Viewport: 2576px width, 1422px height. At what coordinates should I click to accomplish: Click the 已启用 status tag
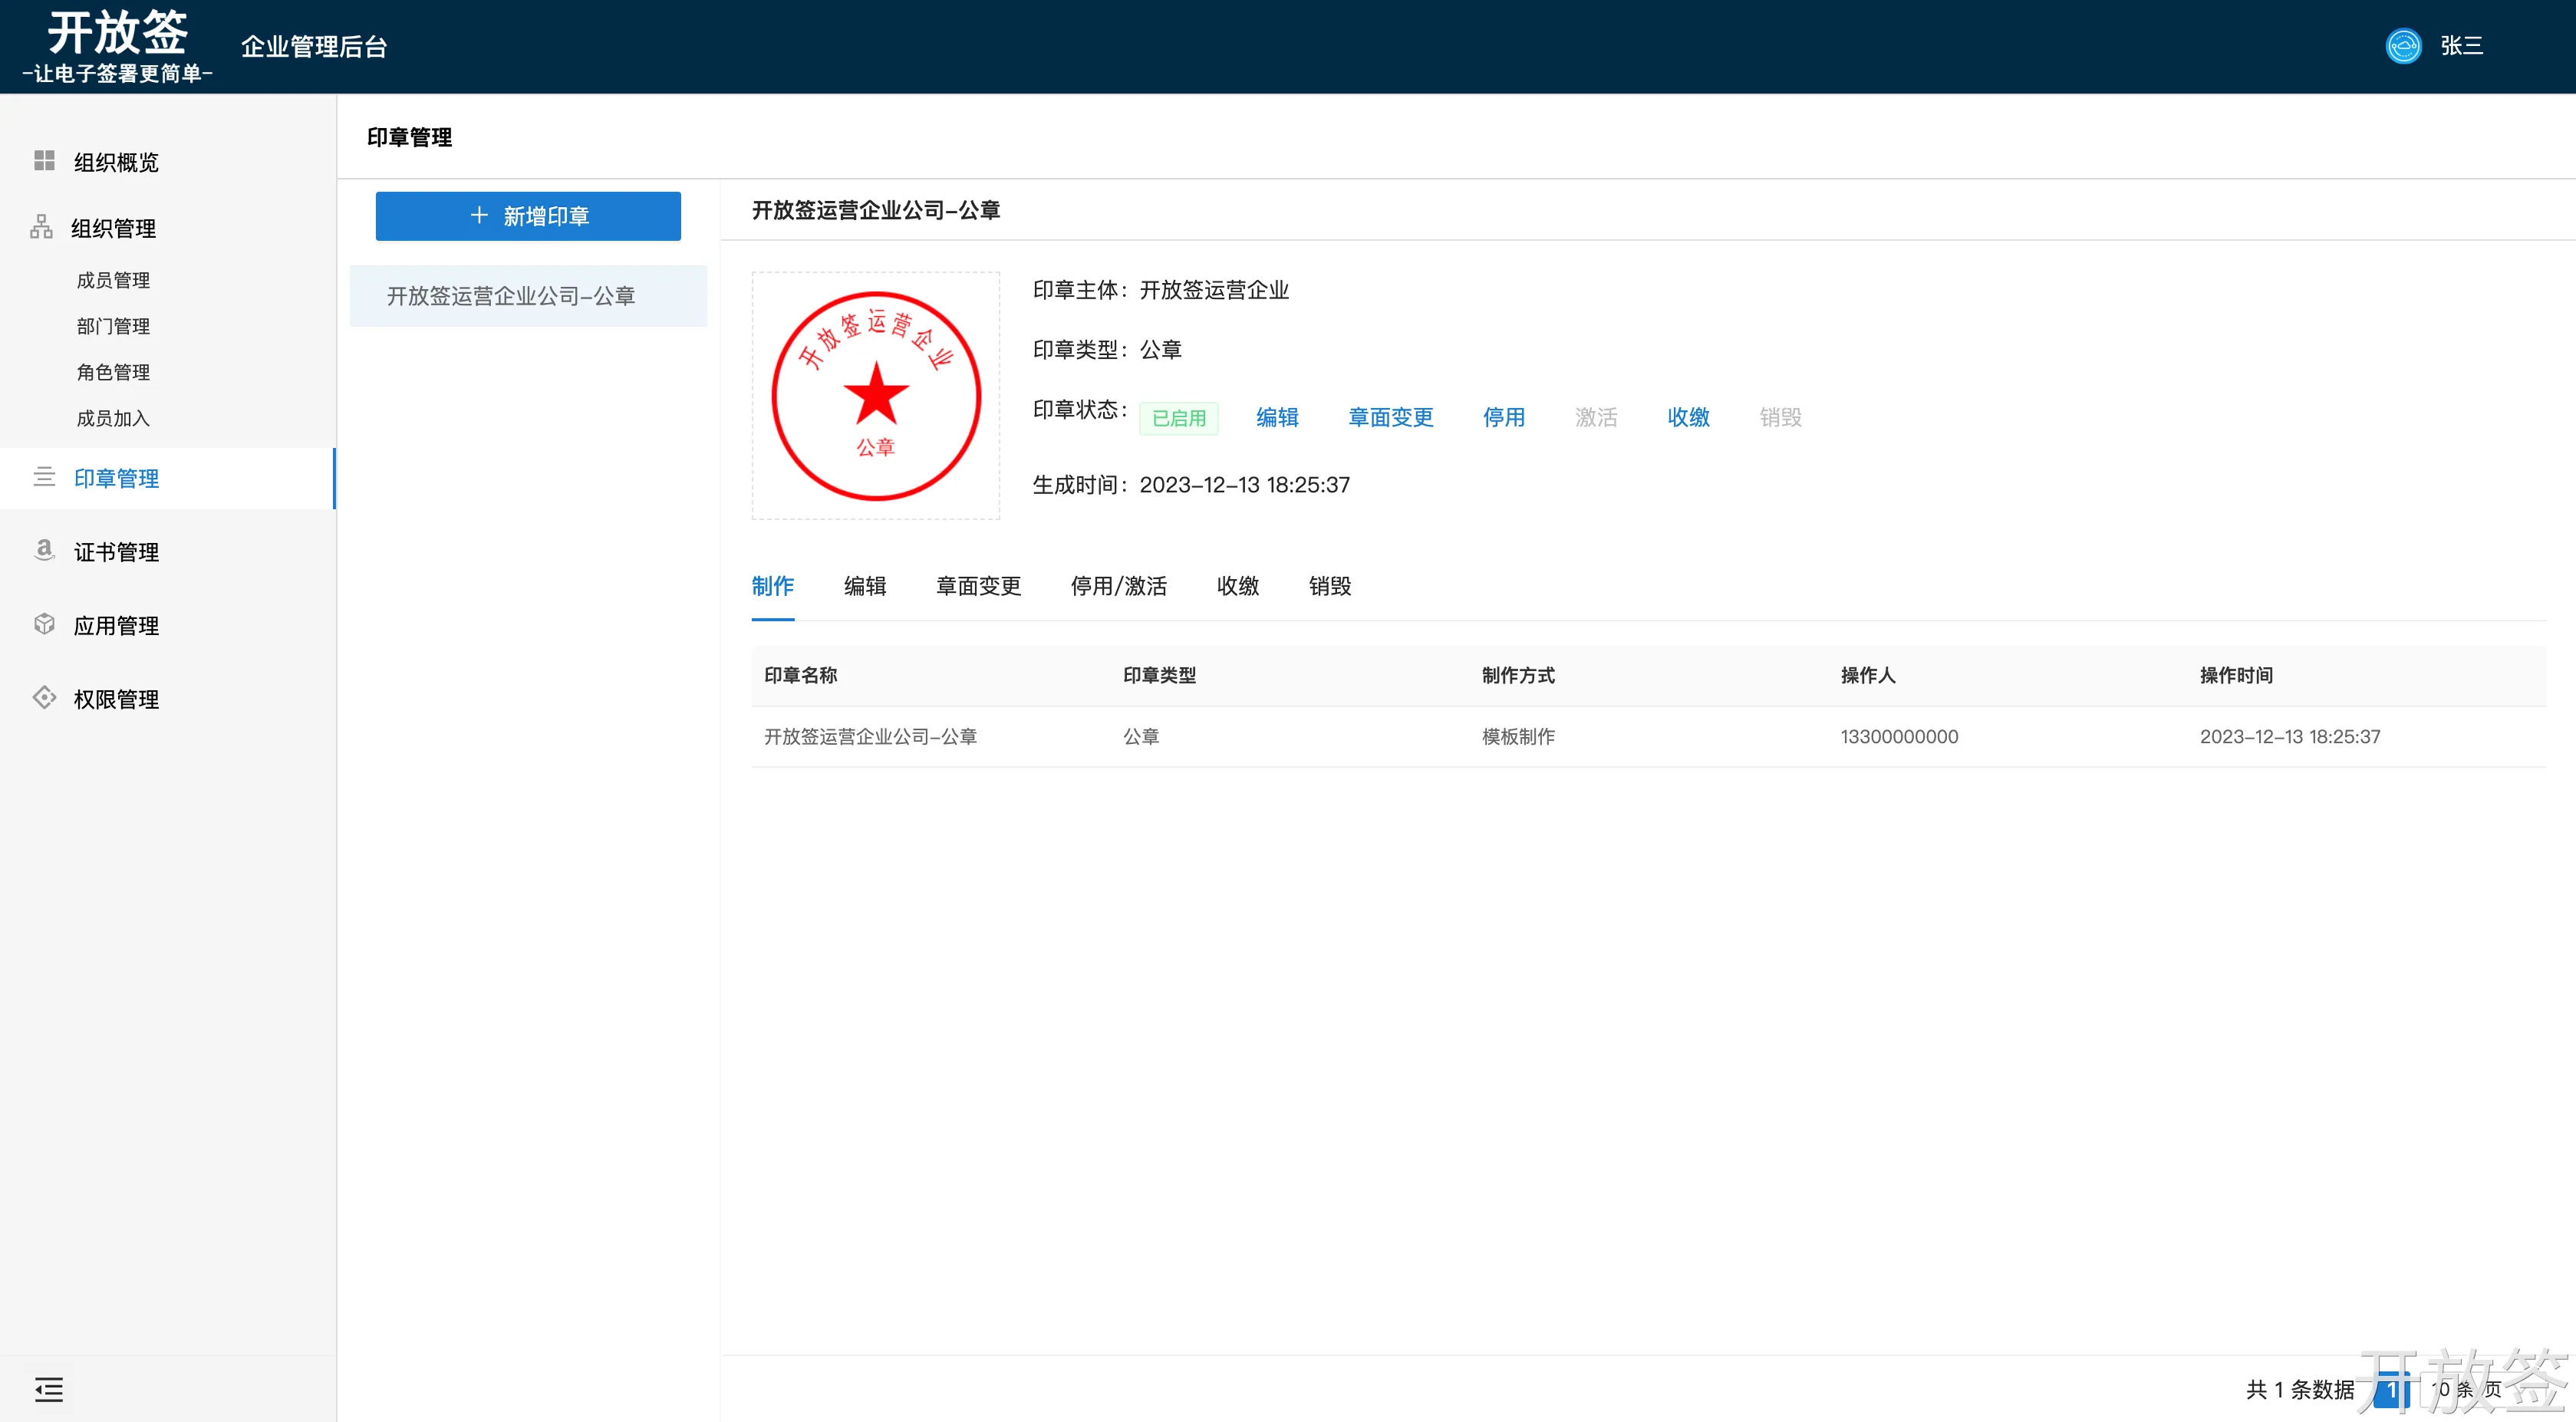pyautogui.click(x=1179, y=418)
